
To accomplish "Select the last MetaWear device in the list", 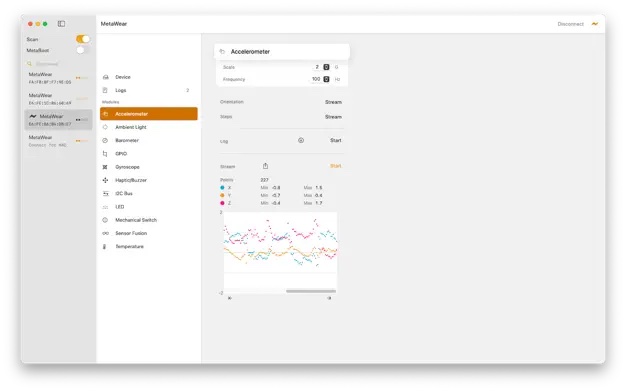I will pyautogui.click(x=58, y=141).
